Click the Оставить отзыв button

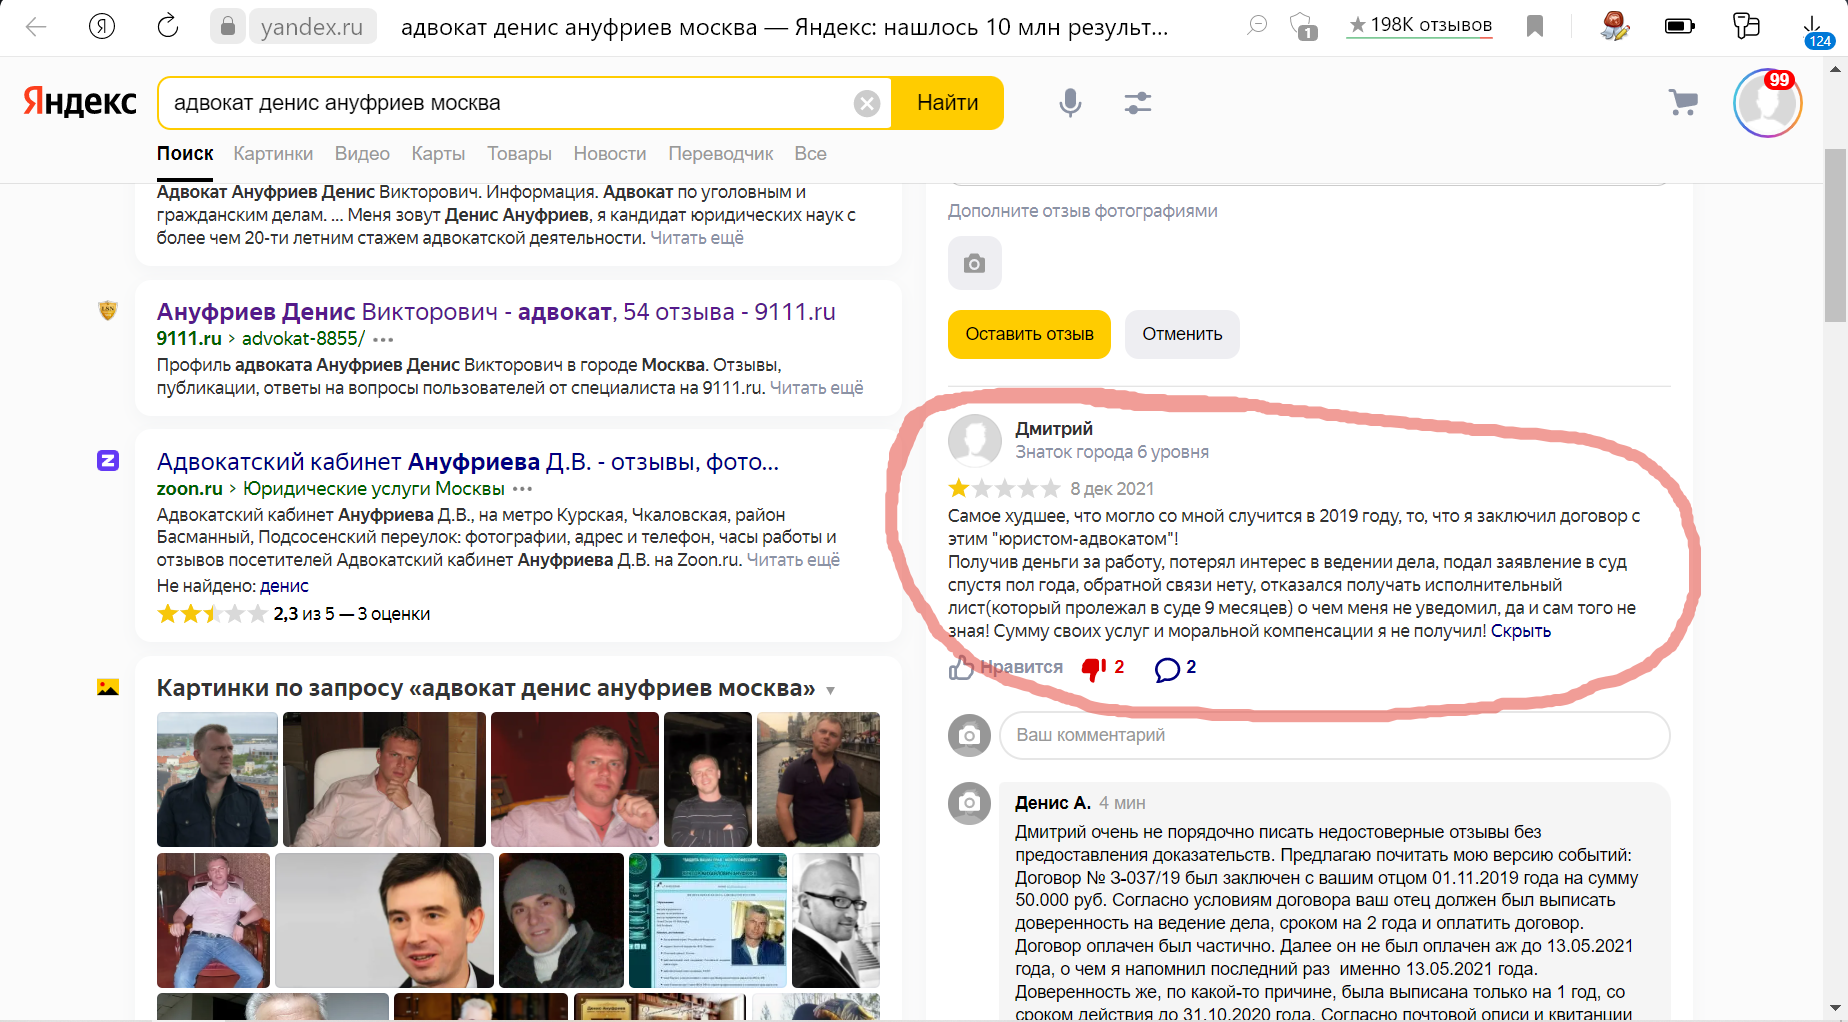[1029, 334]
